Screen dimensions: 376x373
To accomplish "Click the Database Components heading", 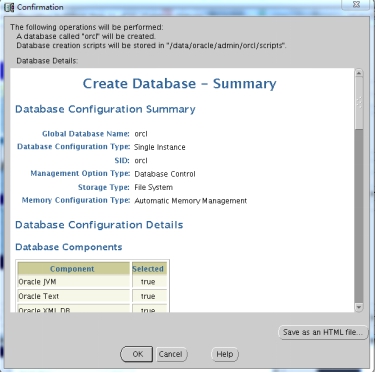I will 69,247.
